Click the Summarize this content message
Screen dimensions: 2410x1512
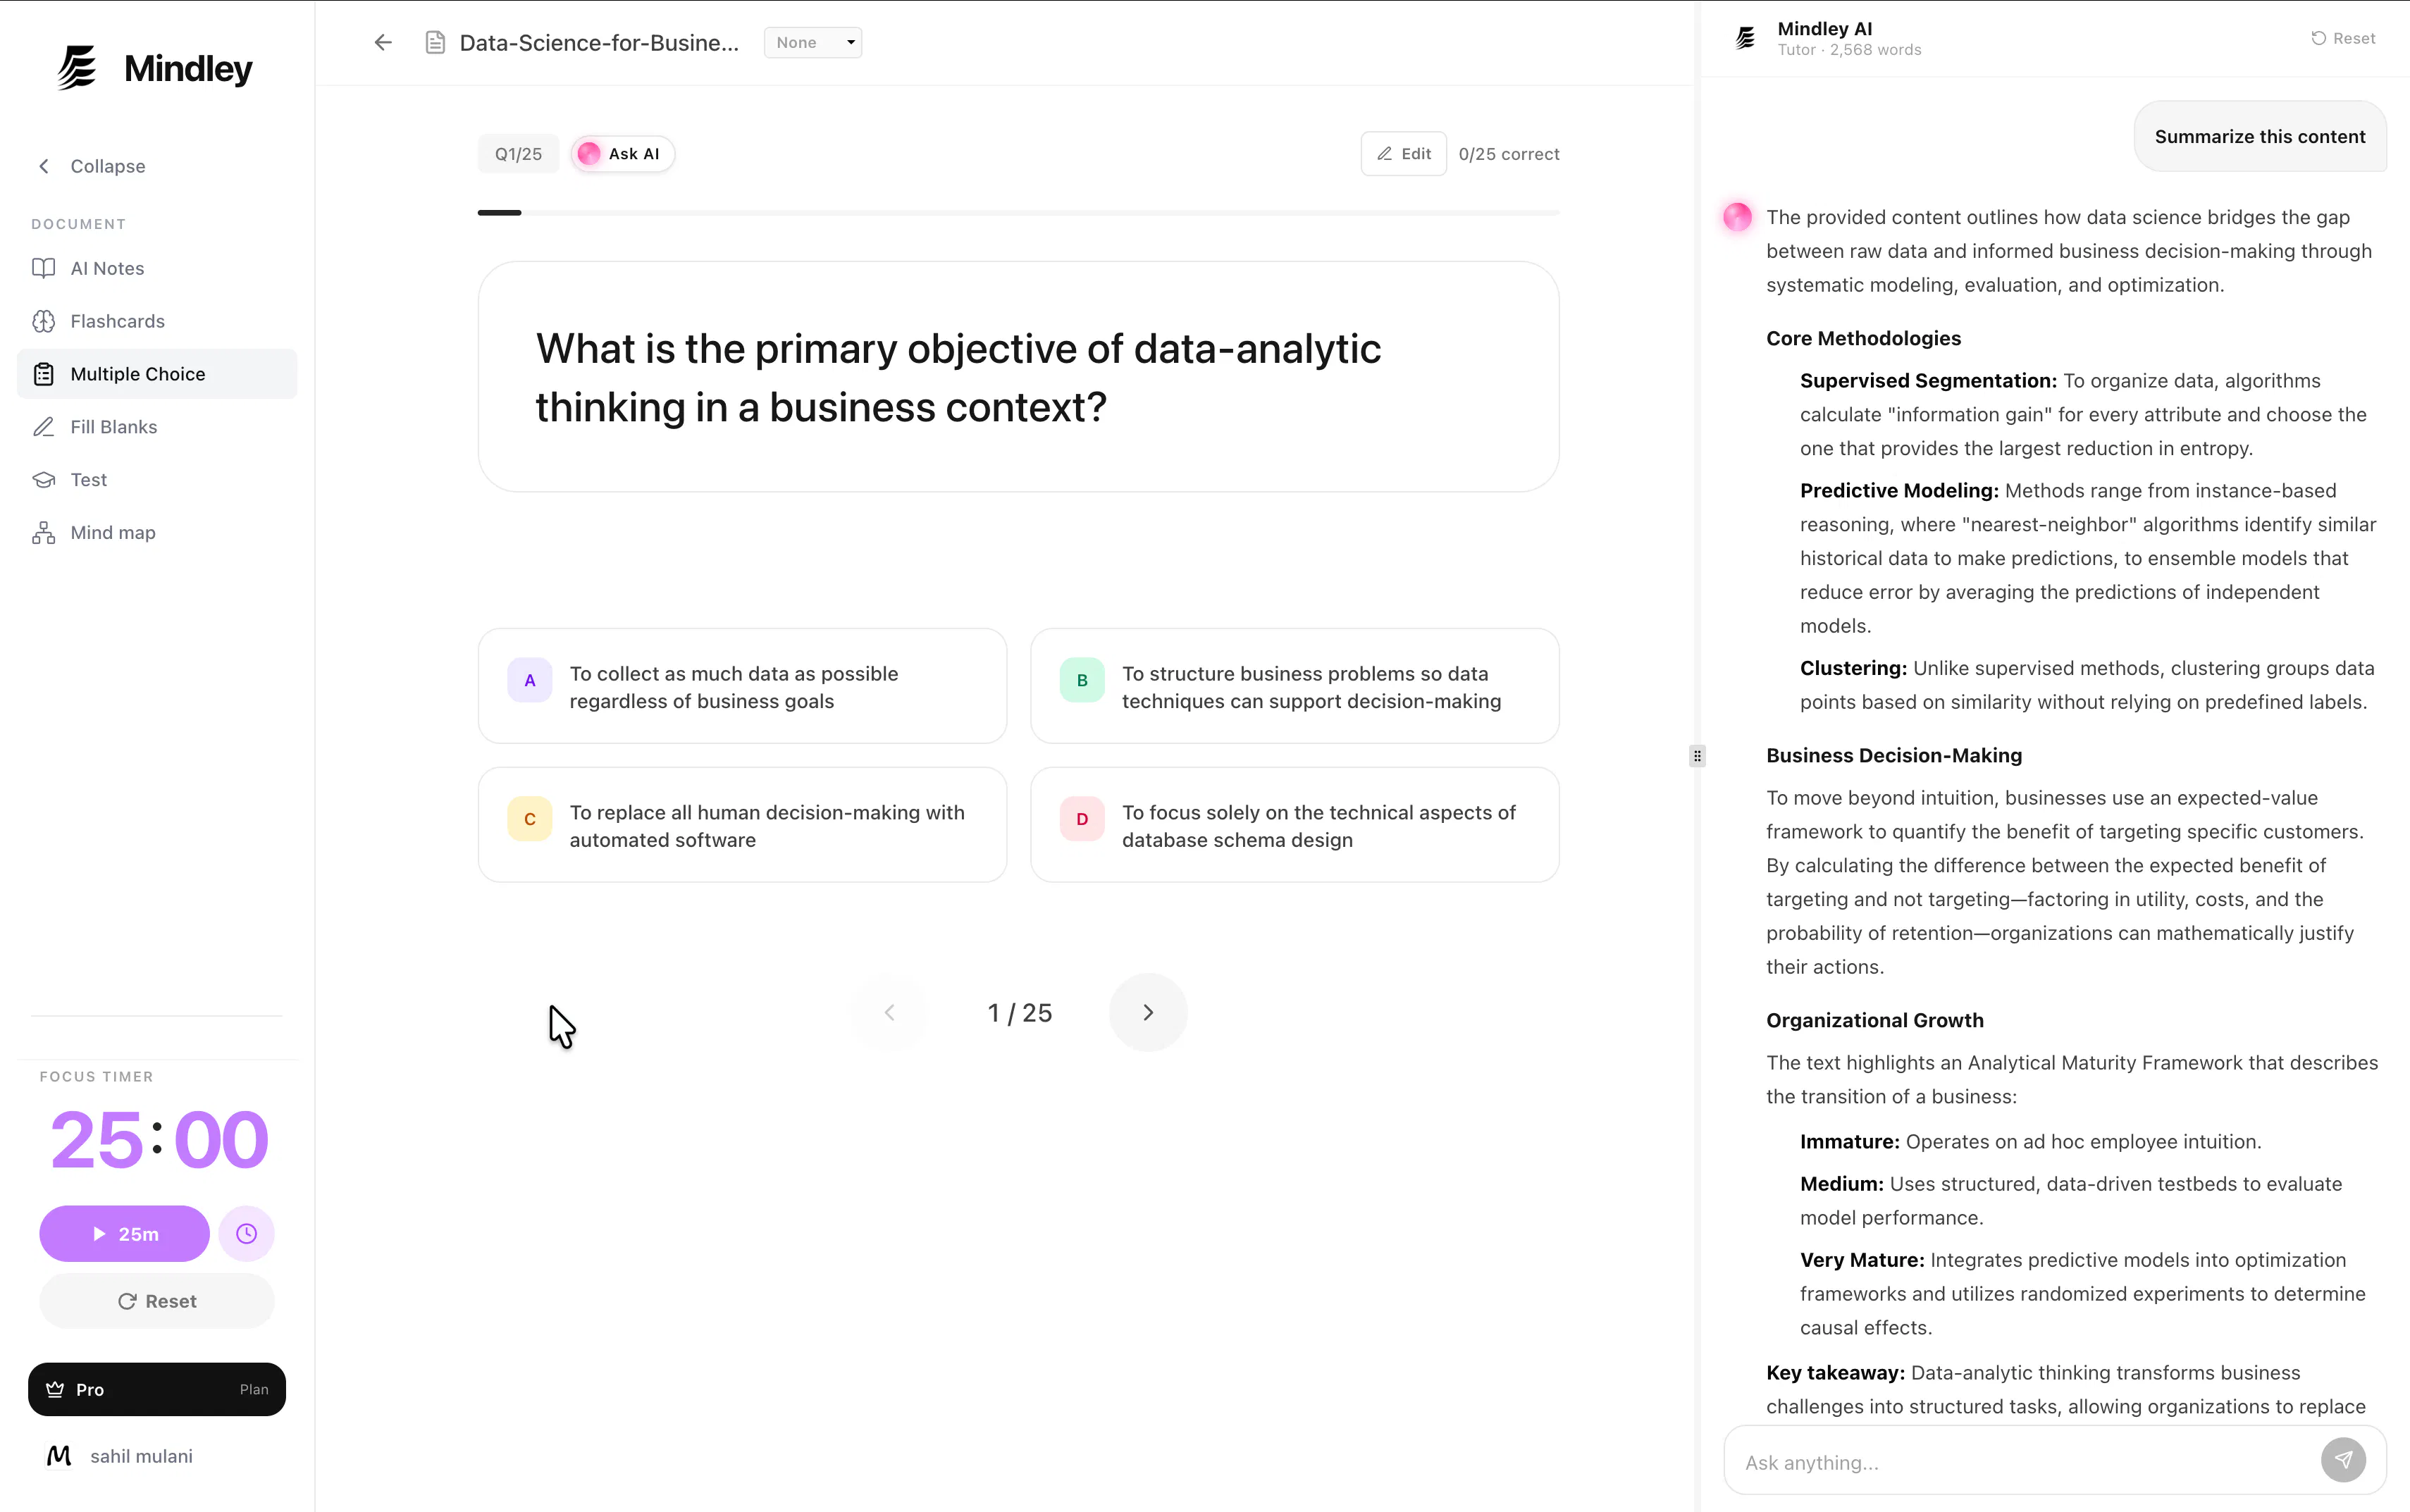[x=2260, y=136]
